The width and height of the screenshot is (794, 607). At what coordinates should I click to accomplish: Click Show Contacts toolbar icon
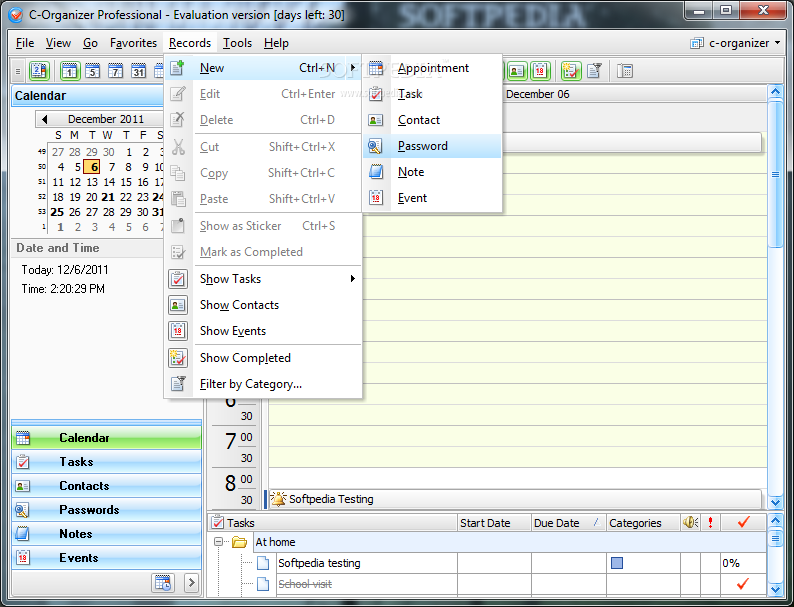click(x=517, y=71)
